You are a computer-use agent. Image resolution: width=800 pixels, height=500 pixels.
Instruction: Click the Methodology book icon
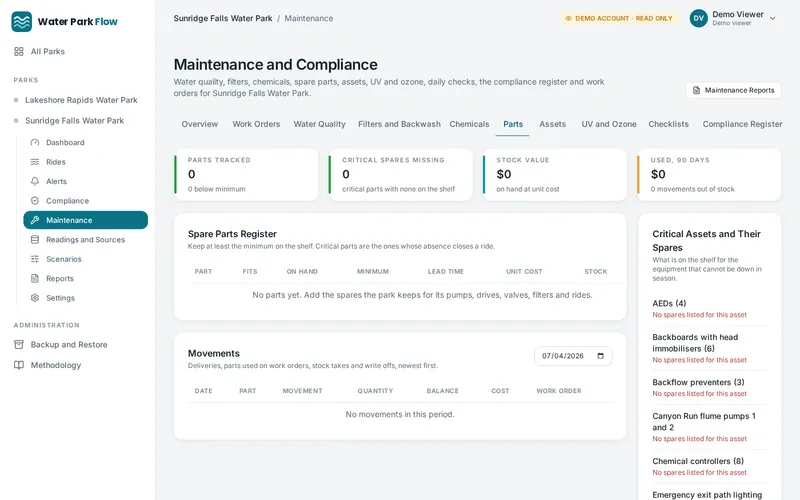point(19,365)
